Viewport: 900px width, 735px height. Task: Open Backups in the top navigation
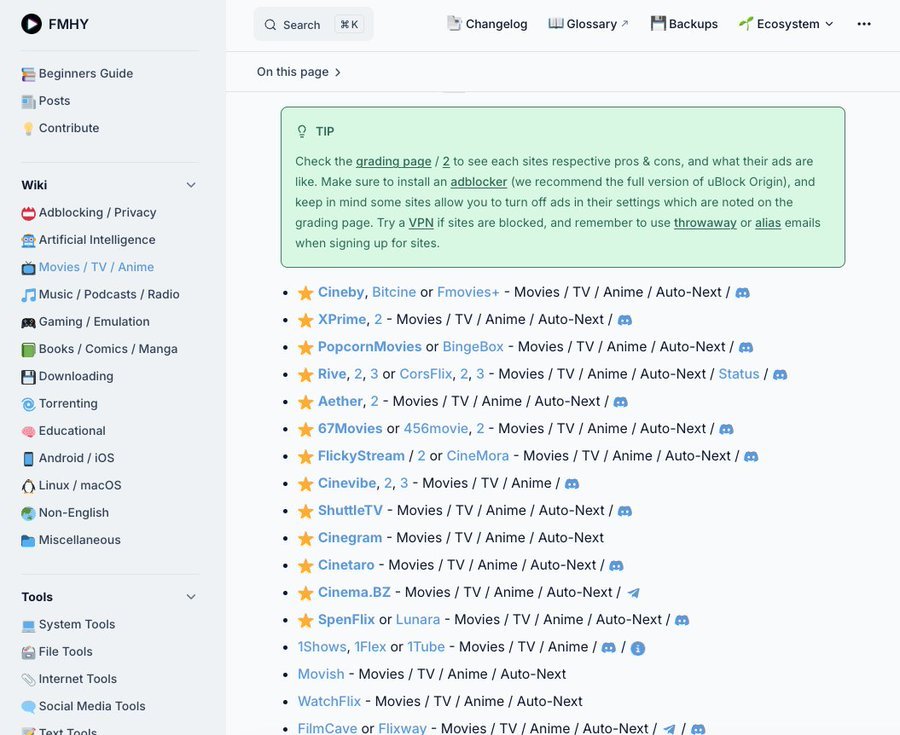pyautogui.click(x=684, y=24)
